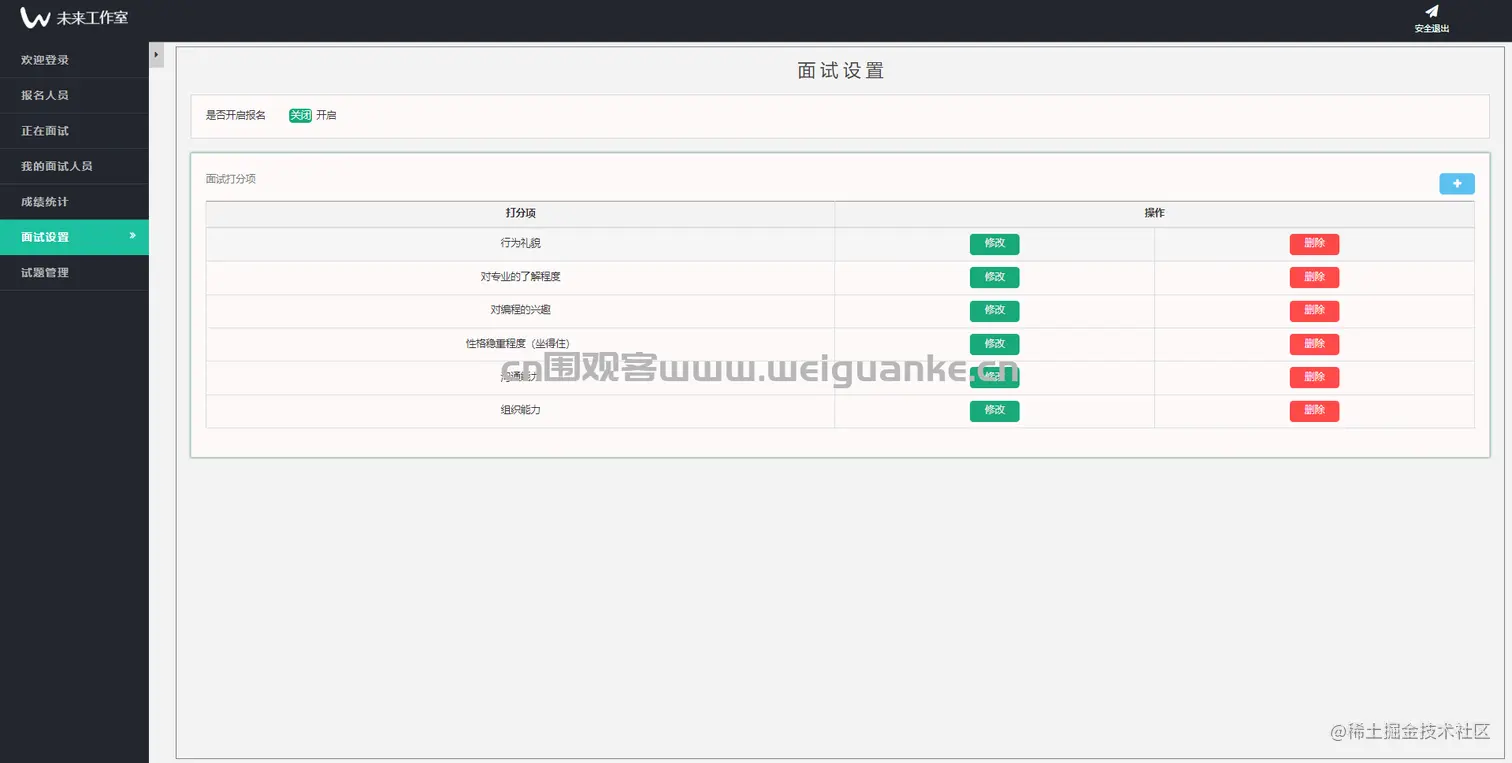Open 报名人员 in the sidebar

pos(74,95)
